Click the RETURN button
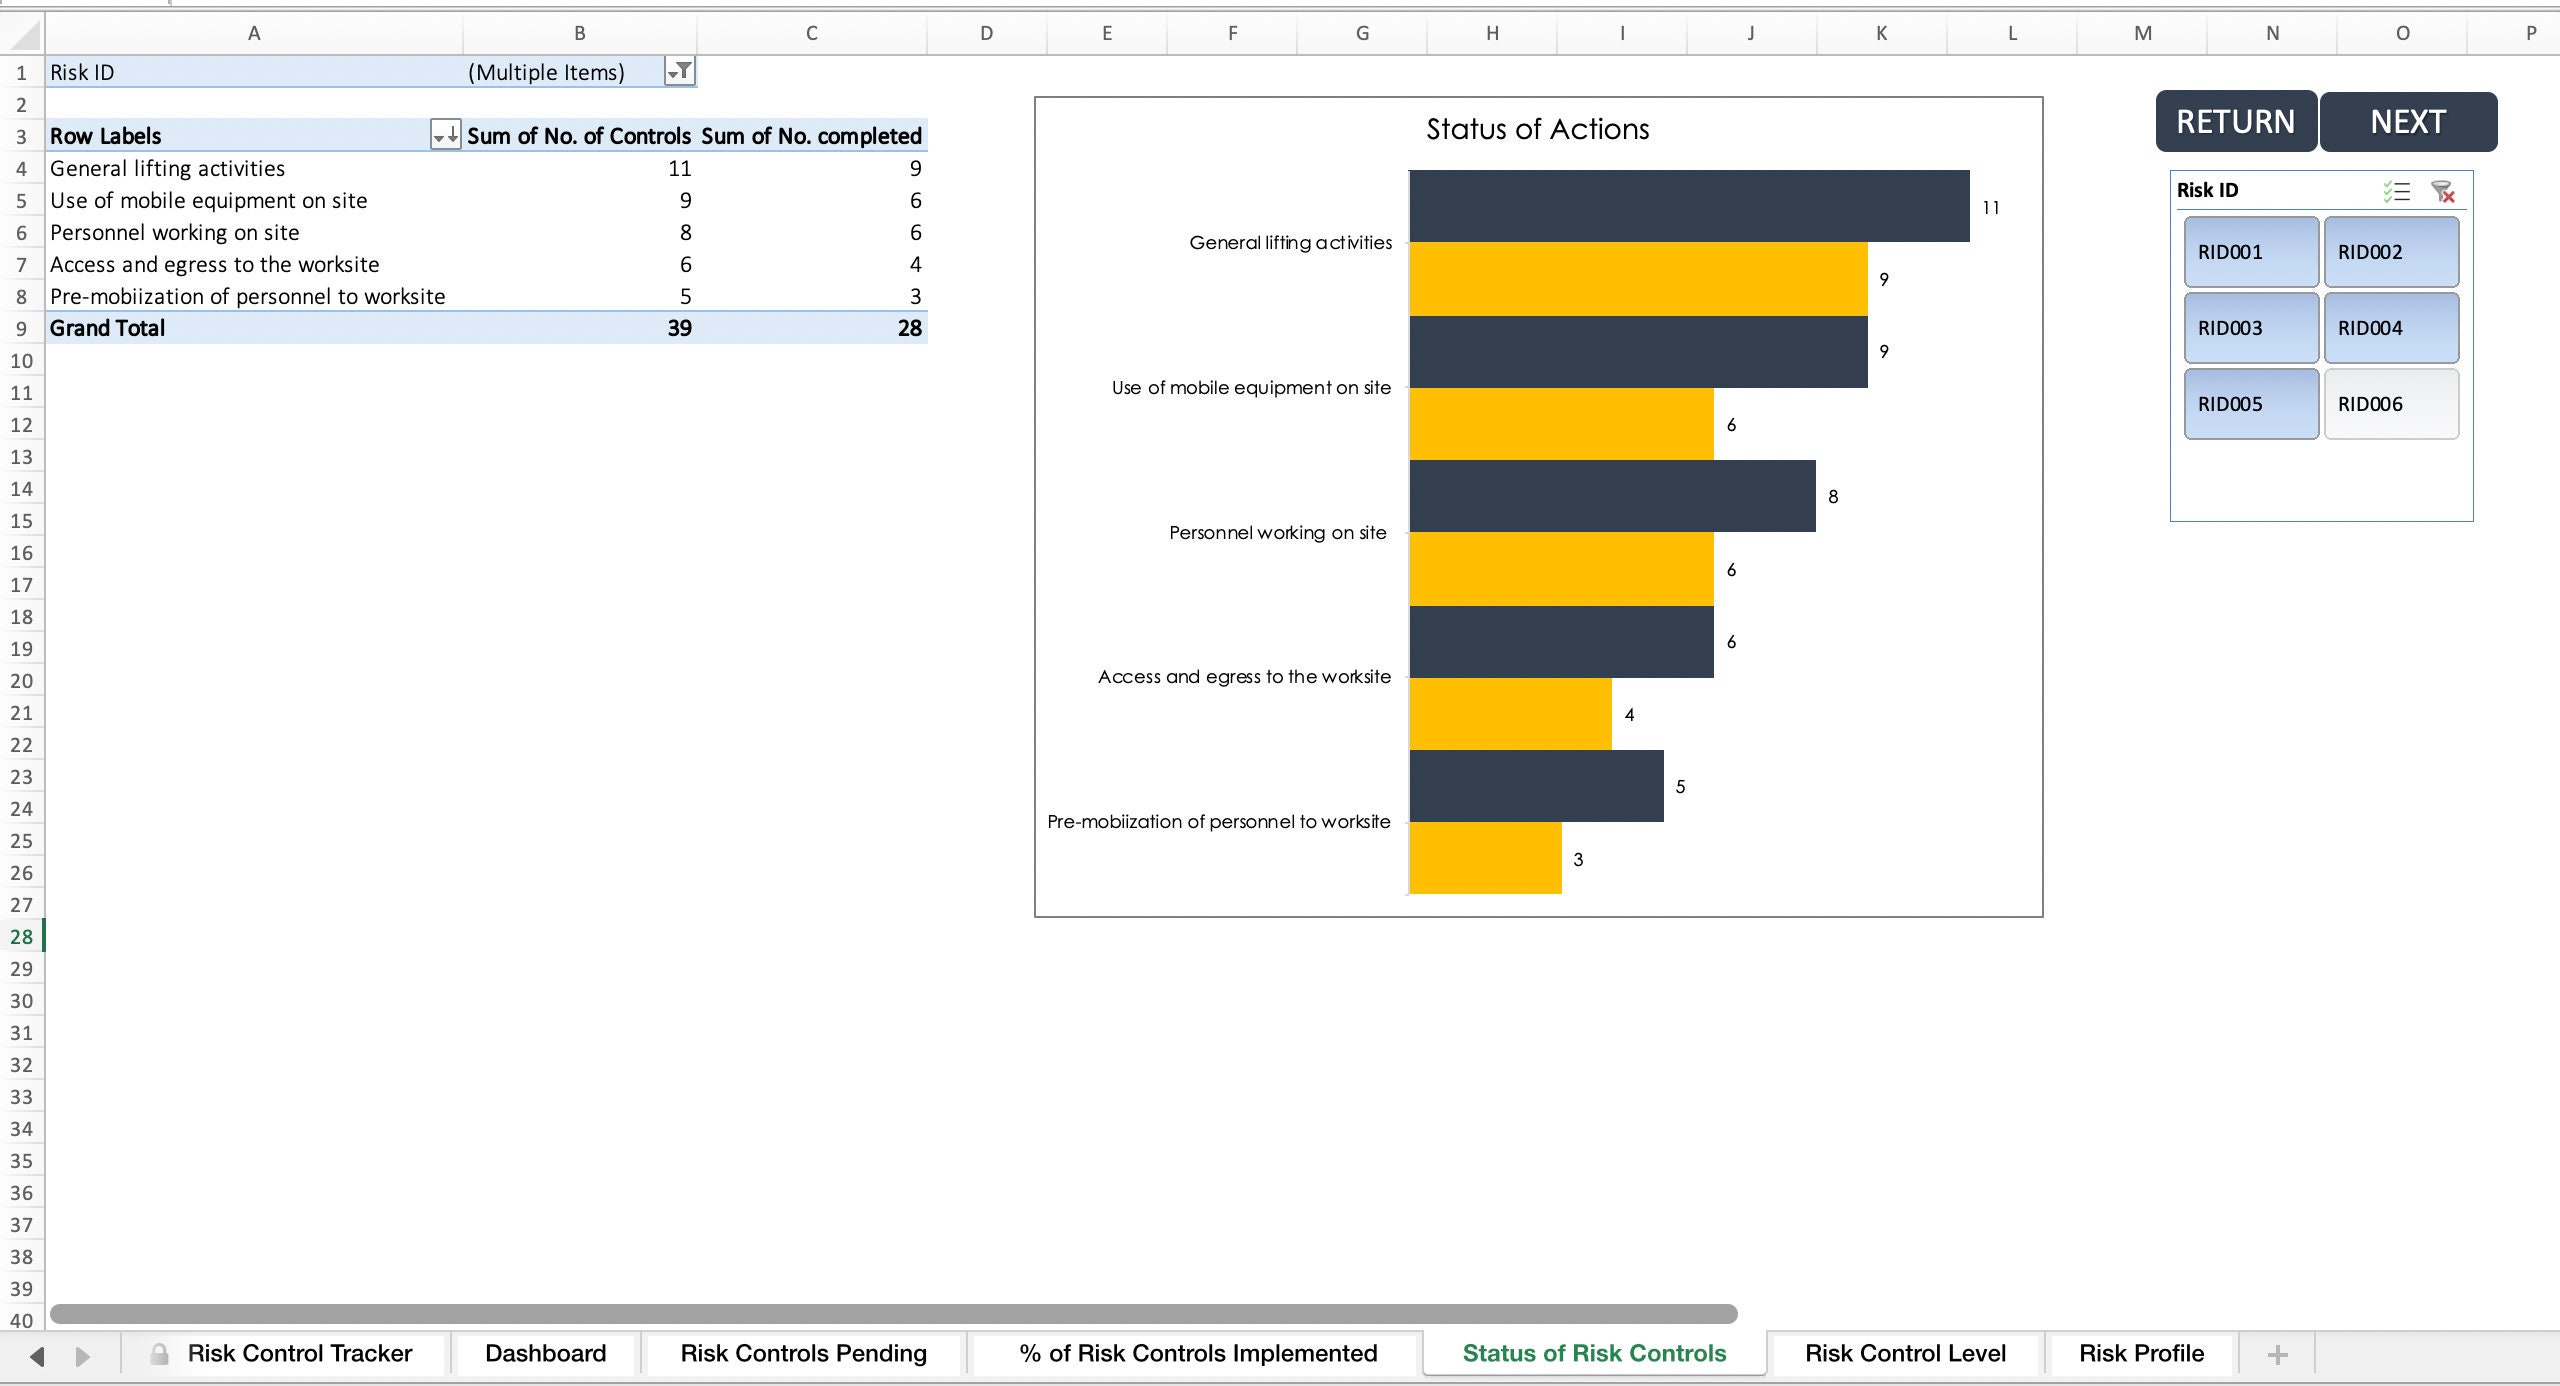Image resolution: width=2560 pixels, height=1386 pixels. tap(2235, 121)
